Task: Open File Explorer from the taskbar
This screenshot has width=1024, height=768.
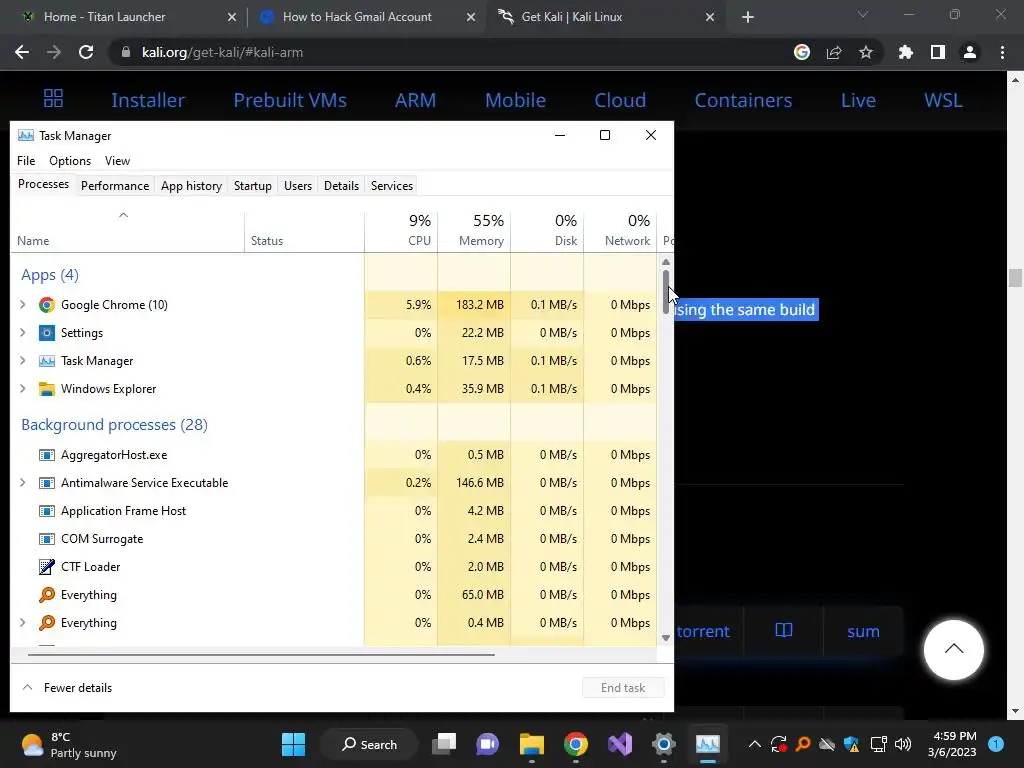Action: point(532,744)
